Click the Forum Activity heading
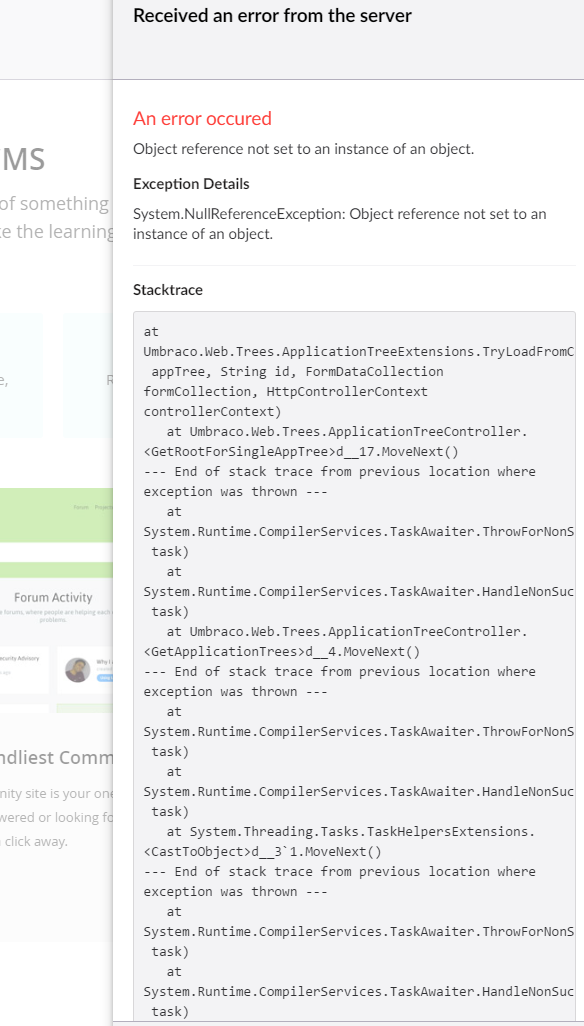 tap(53, 597)
